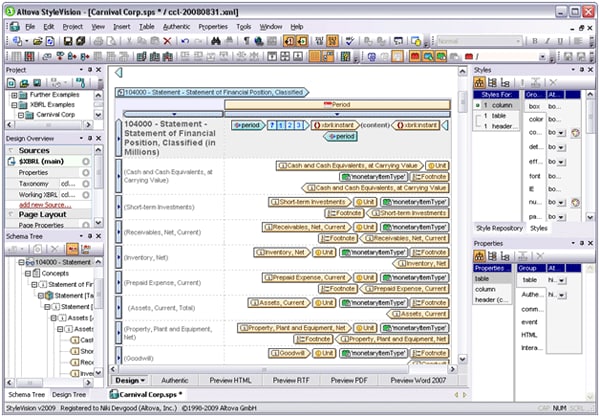
Task: Click the Goodwill tag in design view
Action: tap(289, 353)
